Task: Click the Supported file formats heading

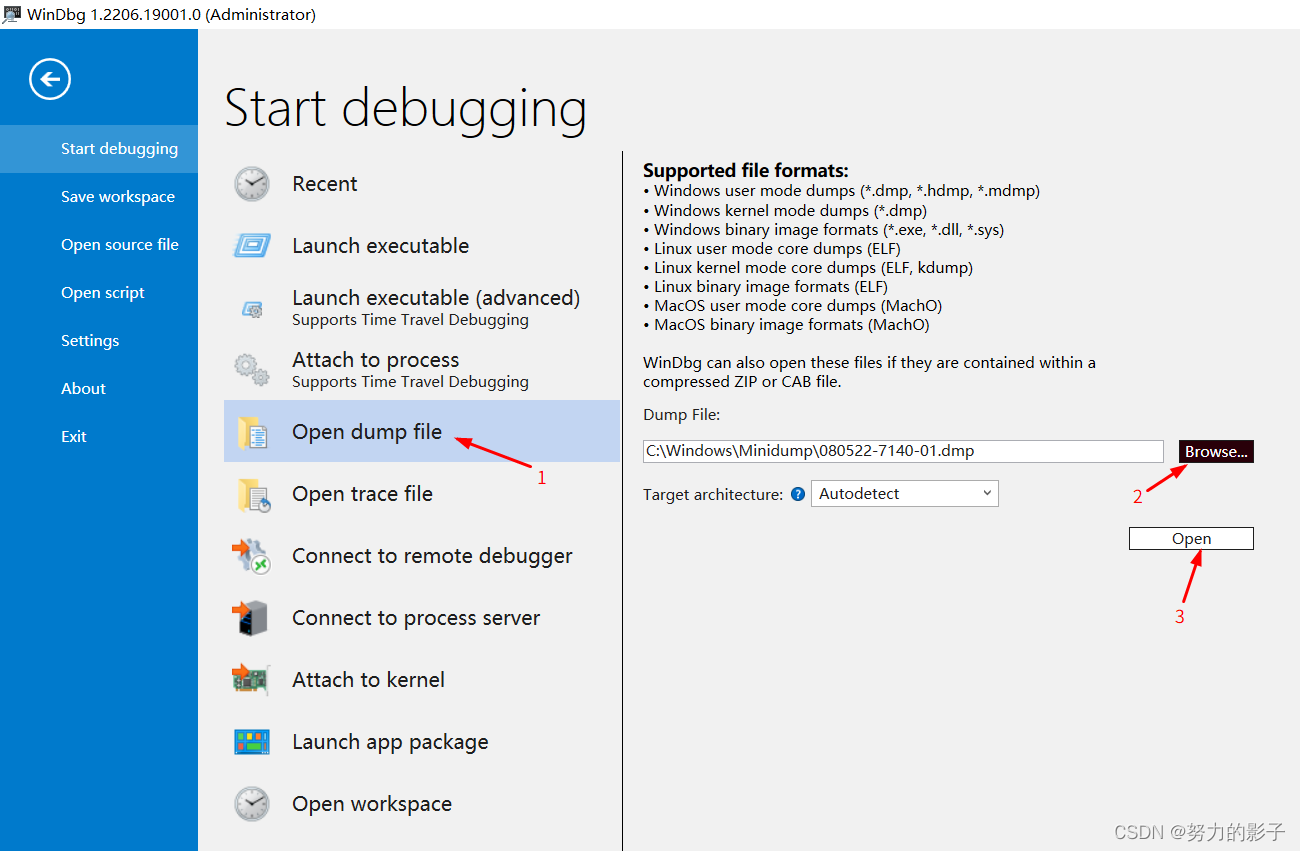Action: [x=746, y=171]
